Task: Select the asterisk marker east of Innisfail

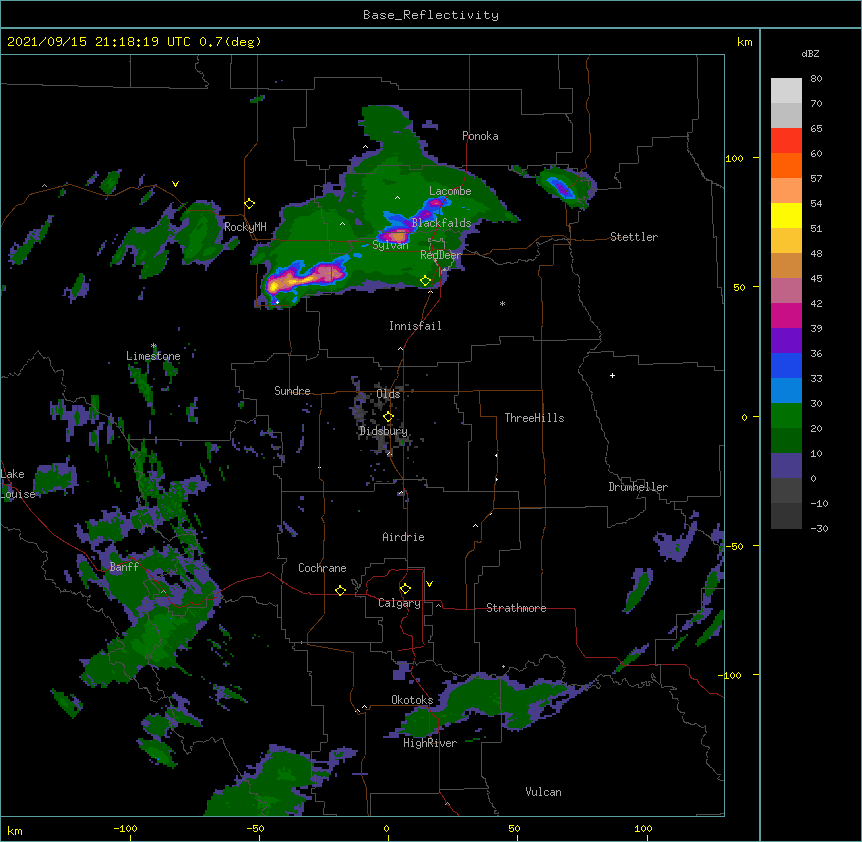Action: [x=502, y=303]
